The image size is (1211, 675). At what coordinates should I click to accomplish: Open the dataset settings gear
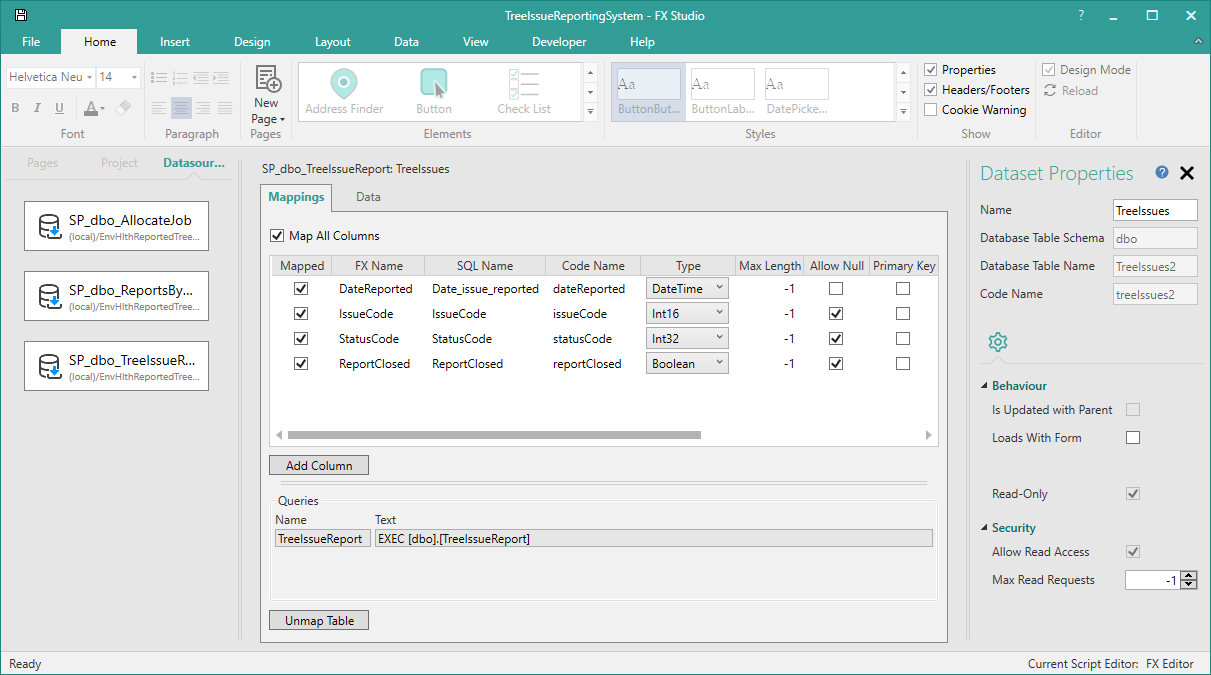[x=997, y=341]
